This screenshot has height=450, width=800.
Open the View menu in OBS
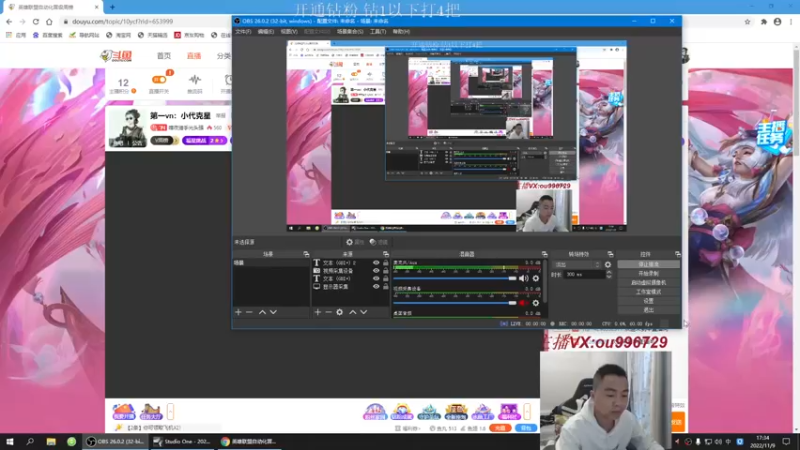click(x=289, y=32)
